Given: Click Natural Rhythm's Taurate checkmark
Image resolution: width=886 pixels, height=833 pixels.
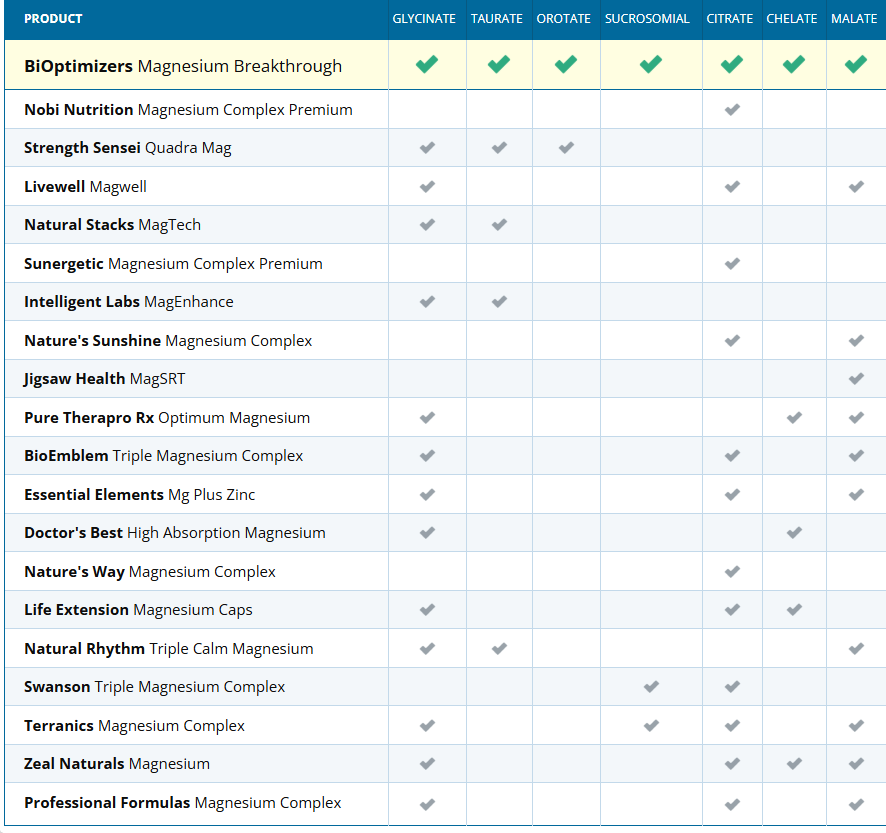Looking at the screenshot, I should 499,648.
